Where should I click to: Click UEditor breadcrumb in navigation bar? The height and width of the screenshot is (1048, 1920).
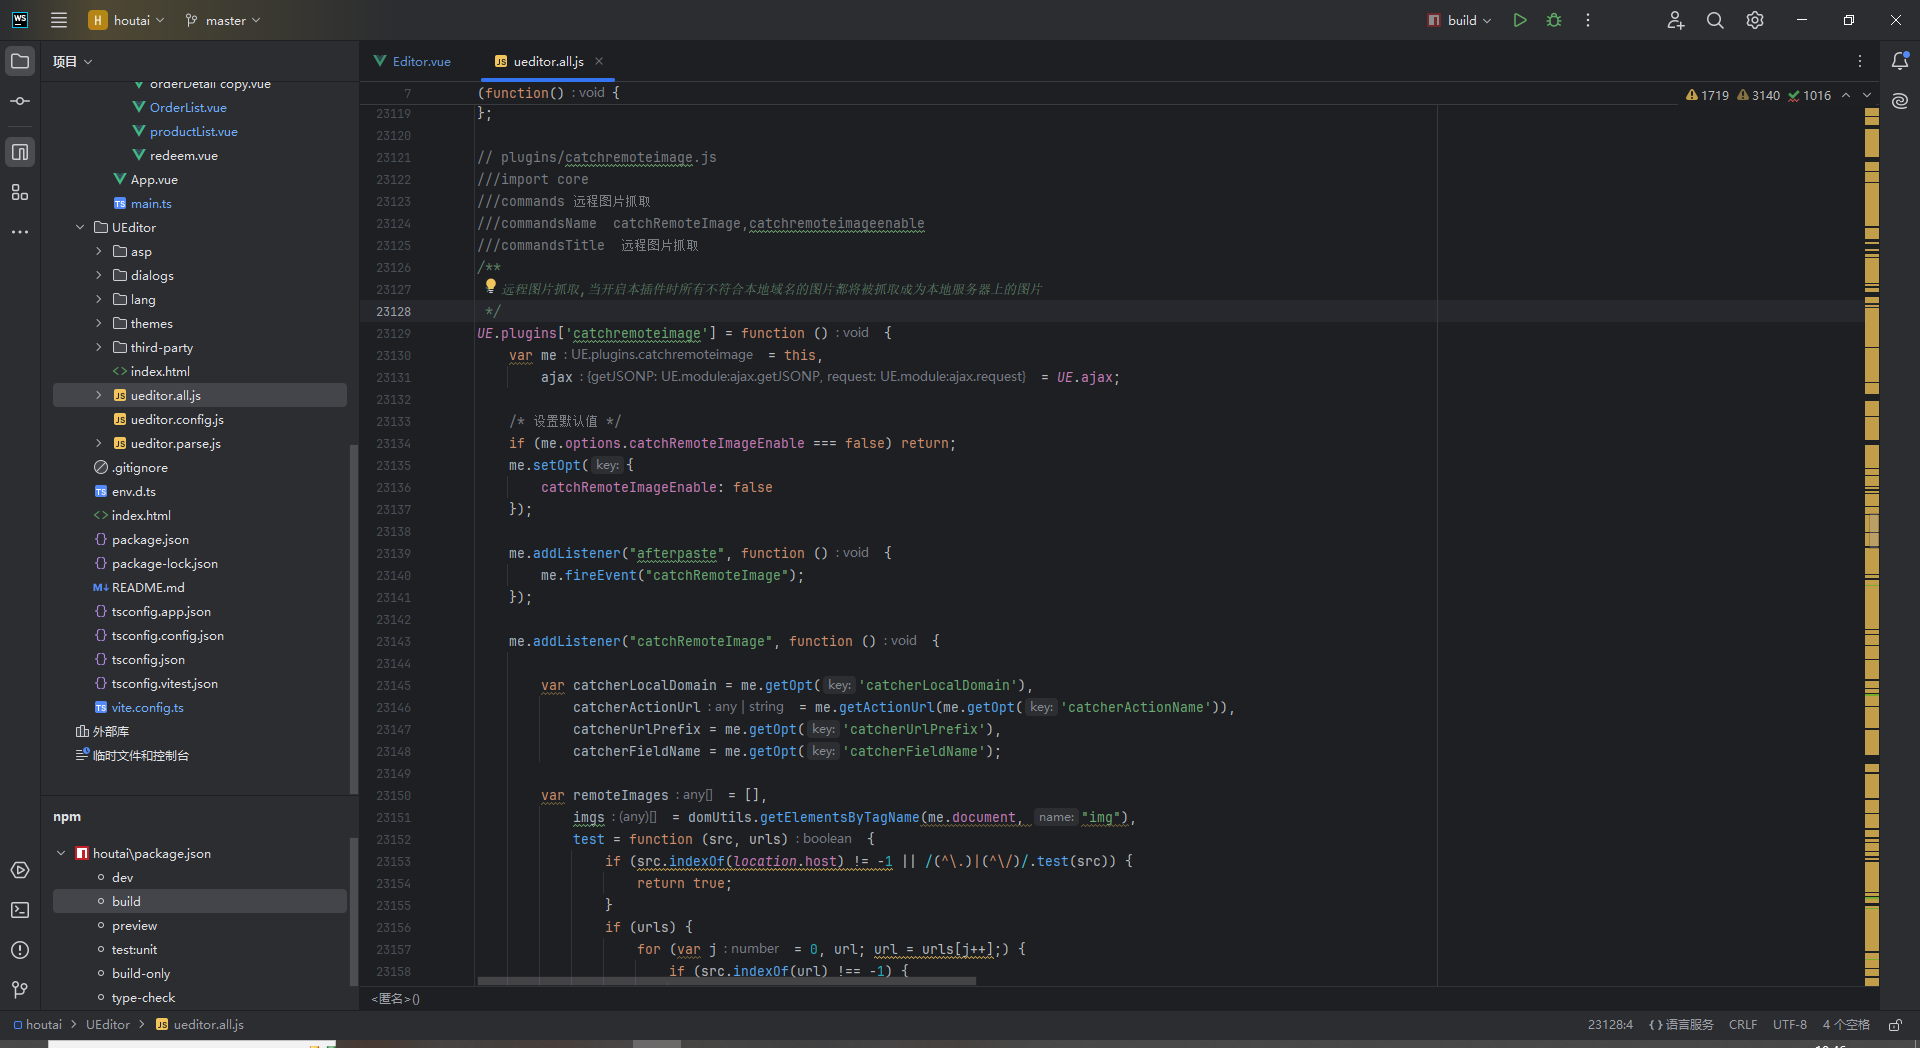[x=108, y=1025]
